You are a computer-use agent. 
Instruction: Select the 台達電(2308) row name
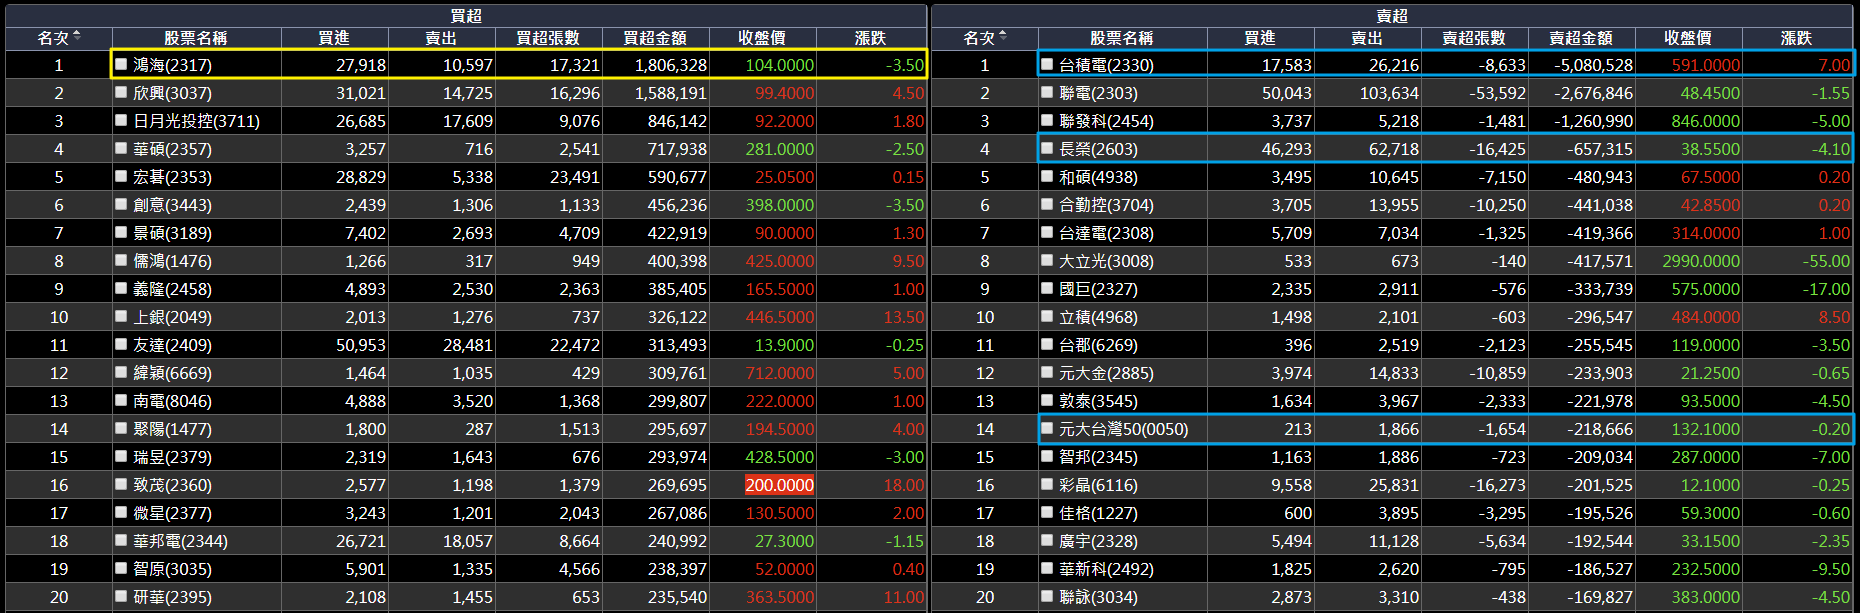1106,233
